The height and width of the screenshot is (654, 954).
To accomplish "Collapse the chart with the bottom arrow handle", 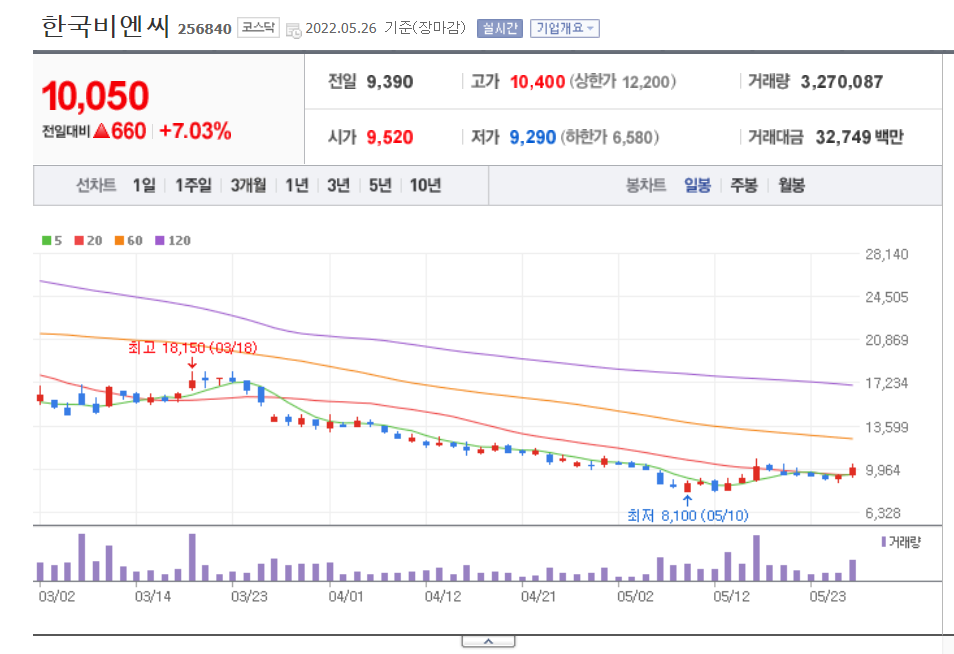I will coord(488,642).
